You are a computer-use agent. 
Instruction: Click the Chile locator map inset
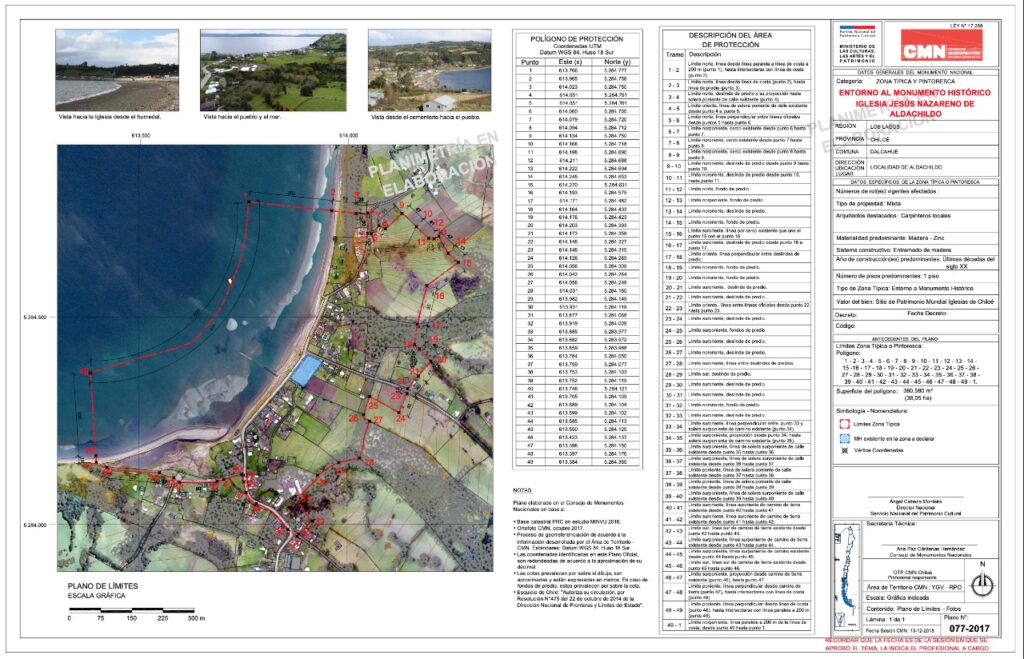(847, 575)
